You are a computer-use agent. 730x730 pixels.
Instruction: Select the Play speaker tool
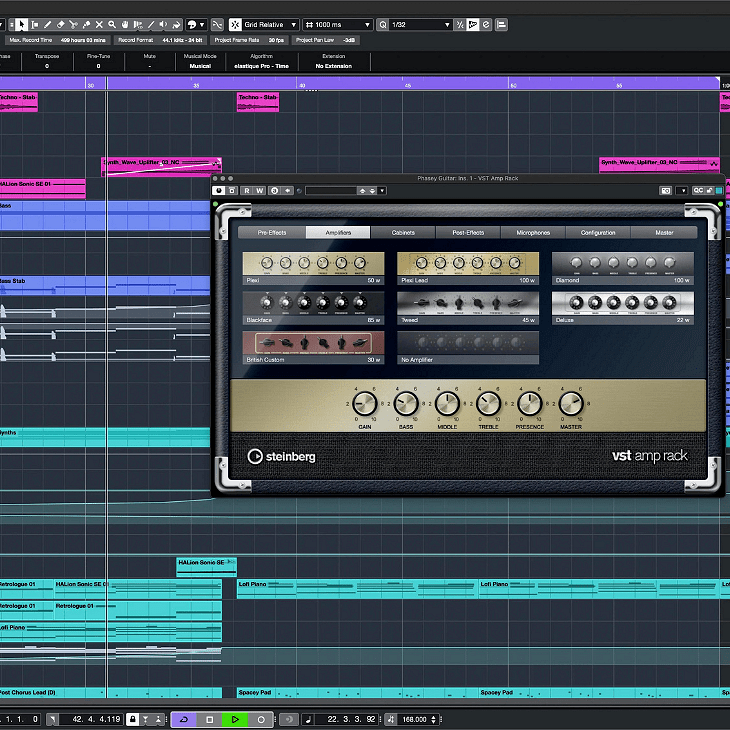point(163,25)
